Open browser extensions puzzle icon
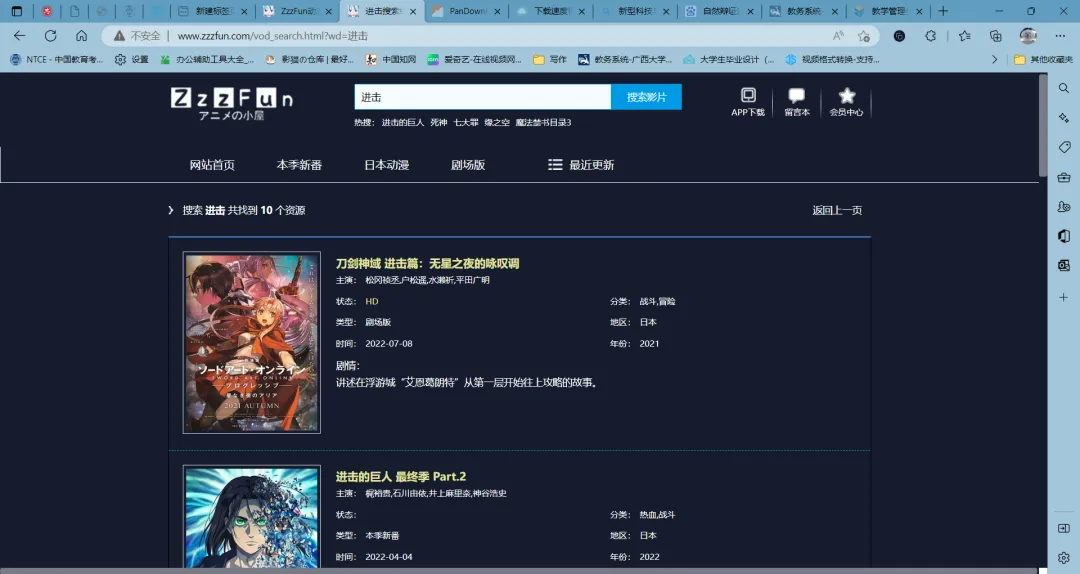This screenshot has width=1080, height=574. [931, 36]
